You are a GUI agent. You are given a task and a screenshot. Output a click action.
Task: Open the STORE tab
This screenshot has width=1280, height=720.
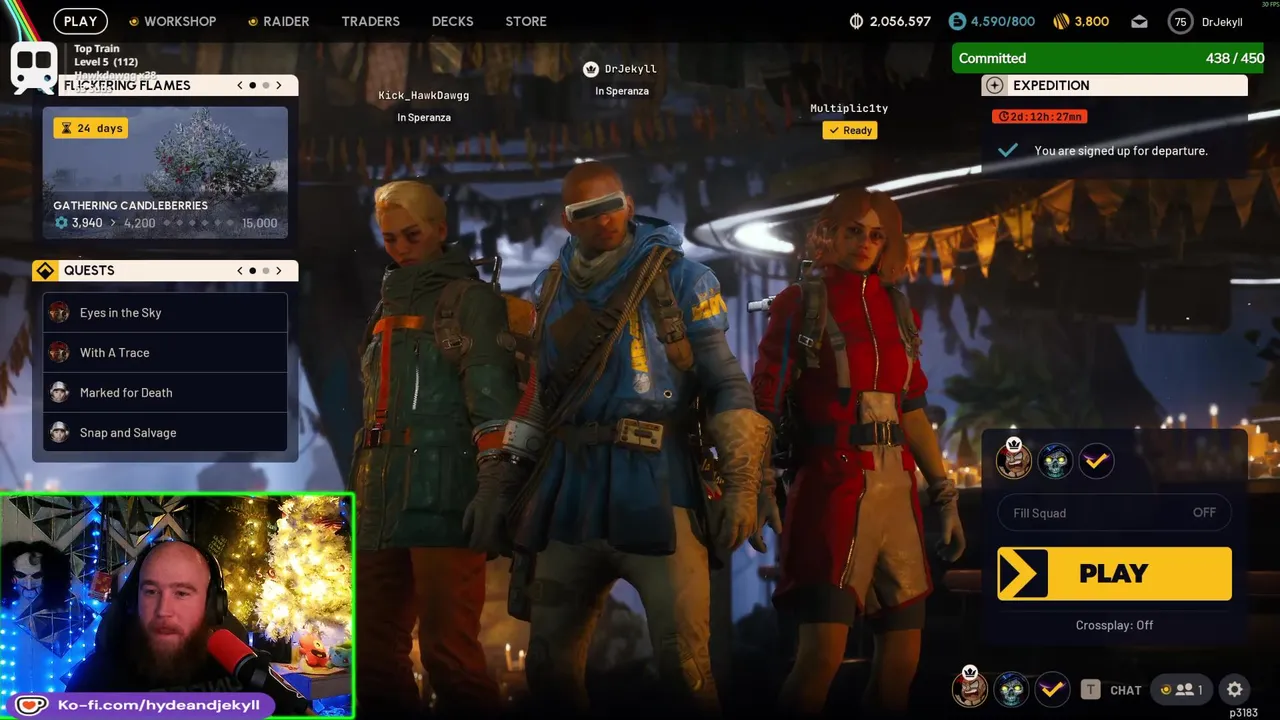(x=526, y=21)
